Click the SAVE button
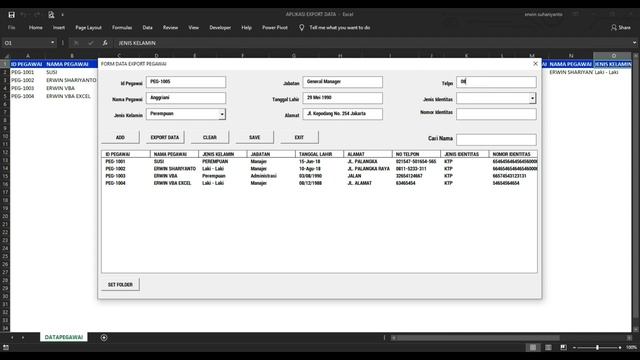This screenshot has width=640, height=360. (x=255, y=138)
